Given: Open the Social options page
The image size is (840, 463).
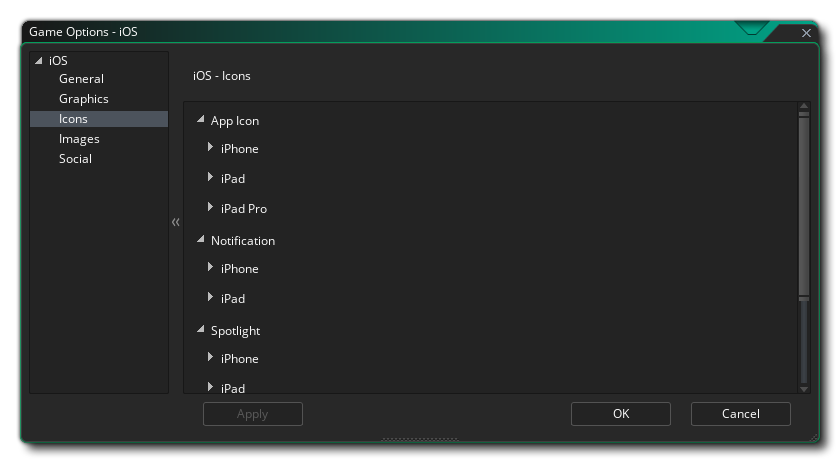Looking at the screenshot, I should (76, 159).
